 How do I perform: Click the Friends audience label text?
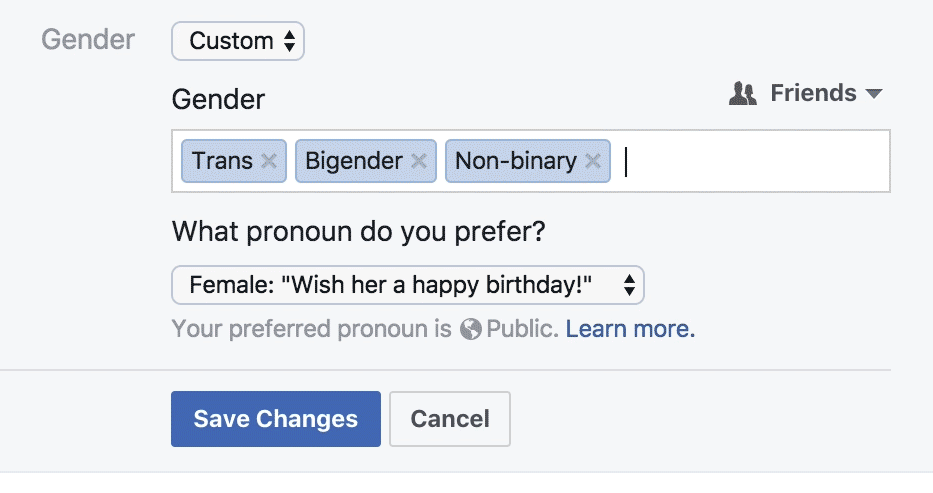[813, 94]
